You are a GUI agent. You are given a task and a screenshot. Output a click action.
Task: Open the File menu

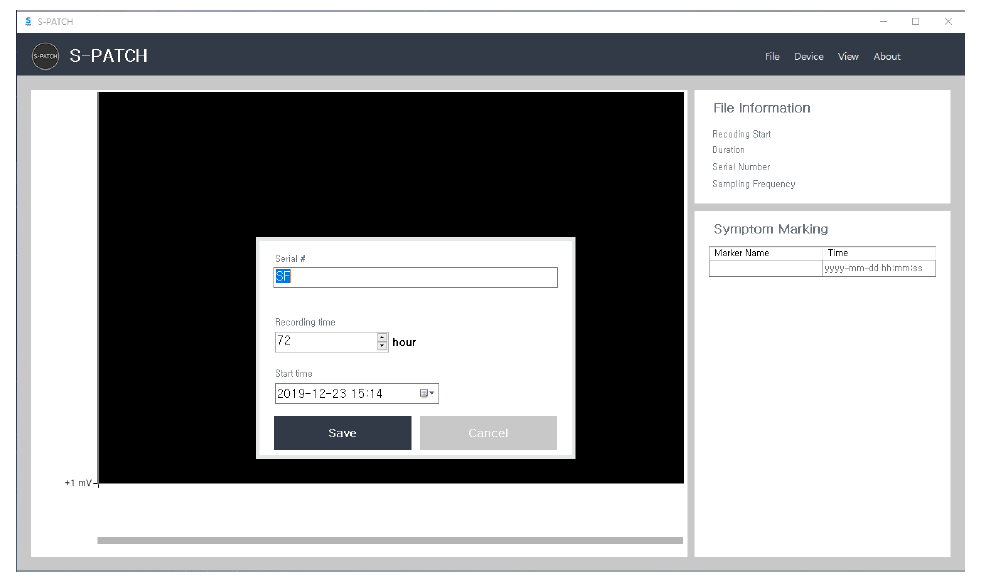coord(772,57)
